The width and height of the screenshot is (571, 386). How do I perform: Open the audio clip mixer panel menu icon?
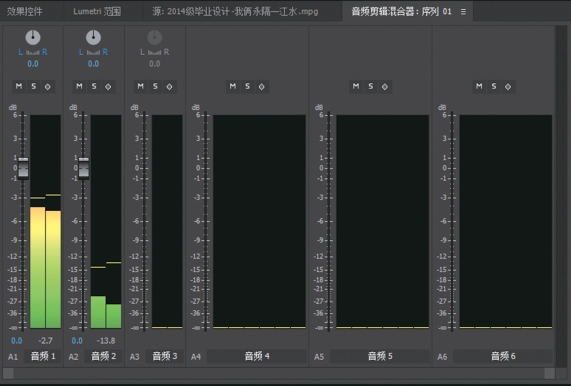(x=463, y=12)
